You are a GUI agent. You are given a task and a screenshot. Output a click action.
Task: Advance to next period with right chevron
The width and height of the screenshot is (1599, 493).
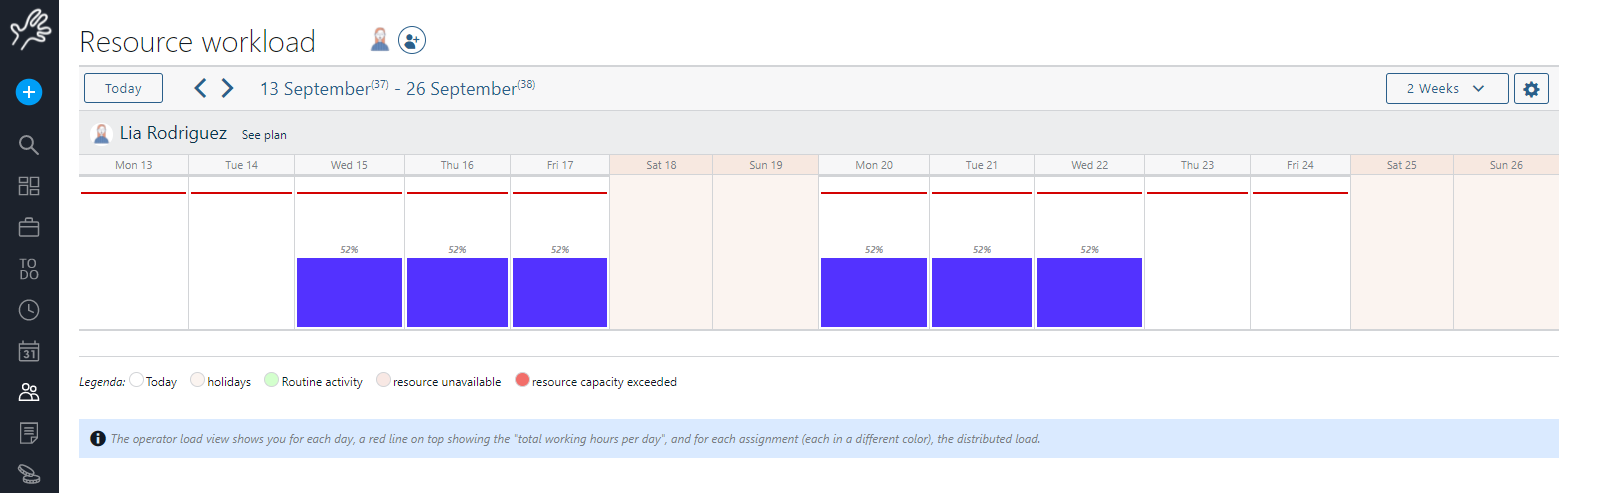228,88
